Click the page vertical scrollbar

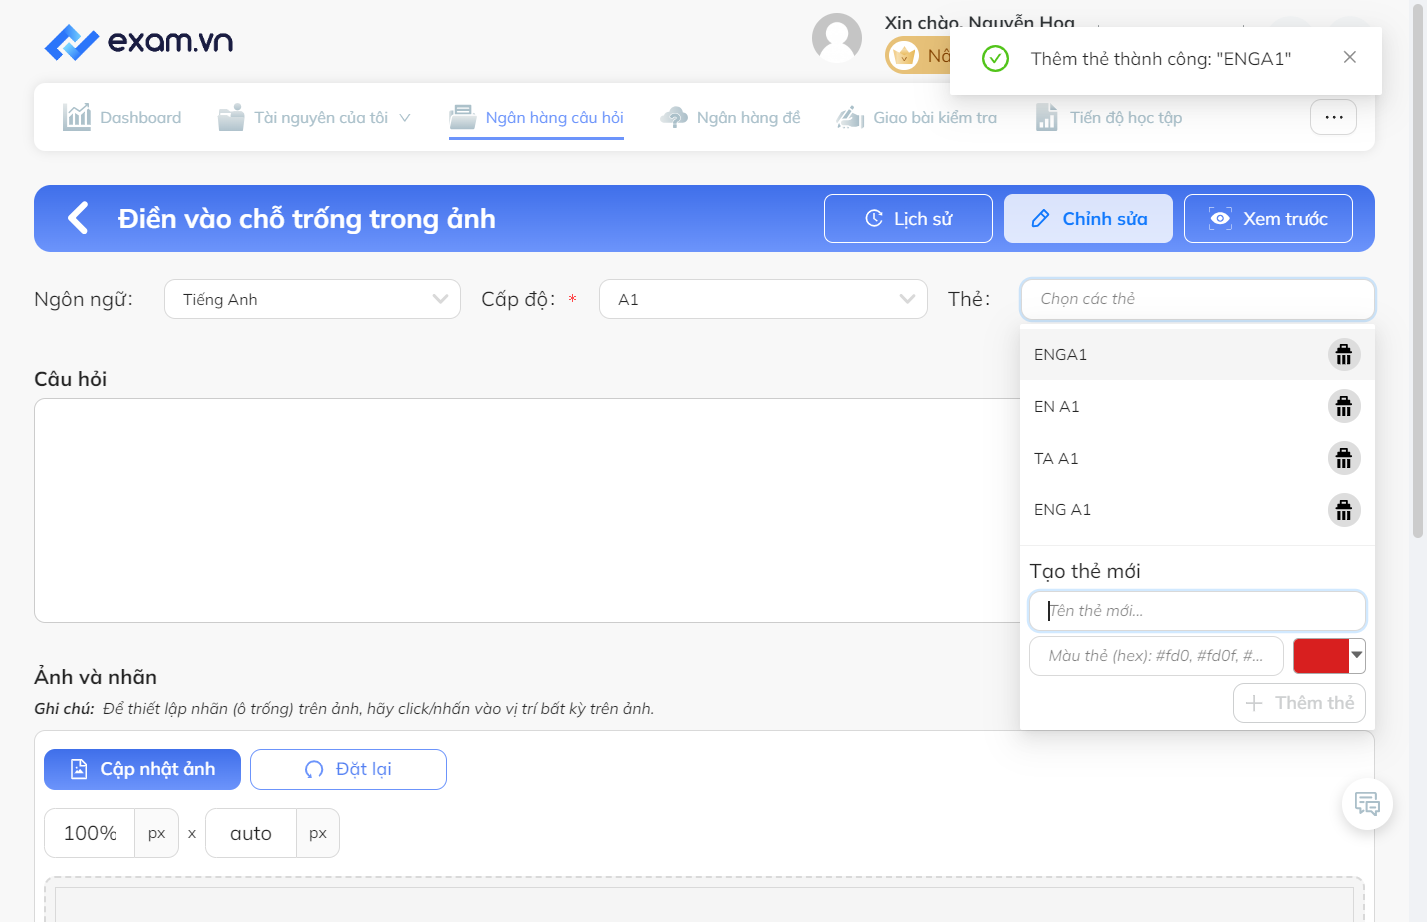coord(1417,270)
